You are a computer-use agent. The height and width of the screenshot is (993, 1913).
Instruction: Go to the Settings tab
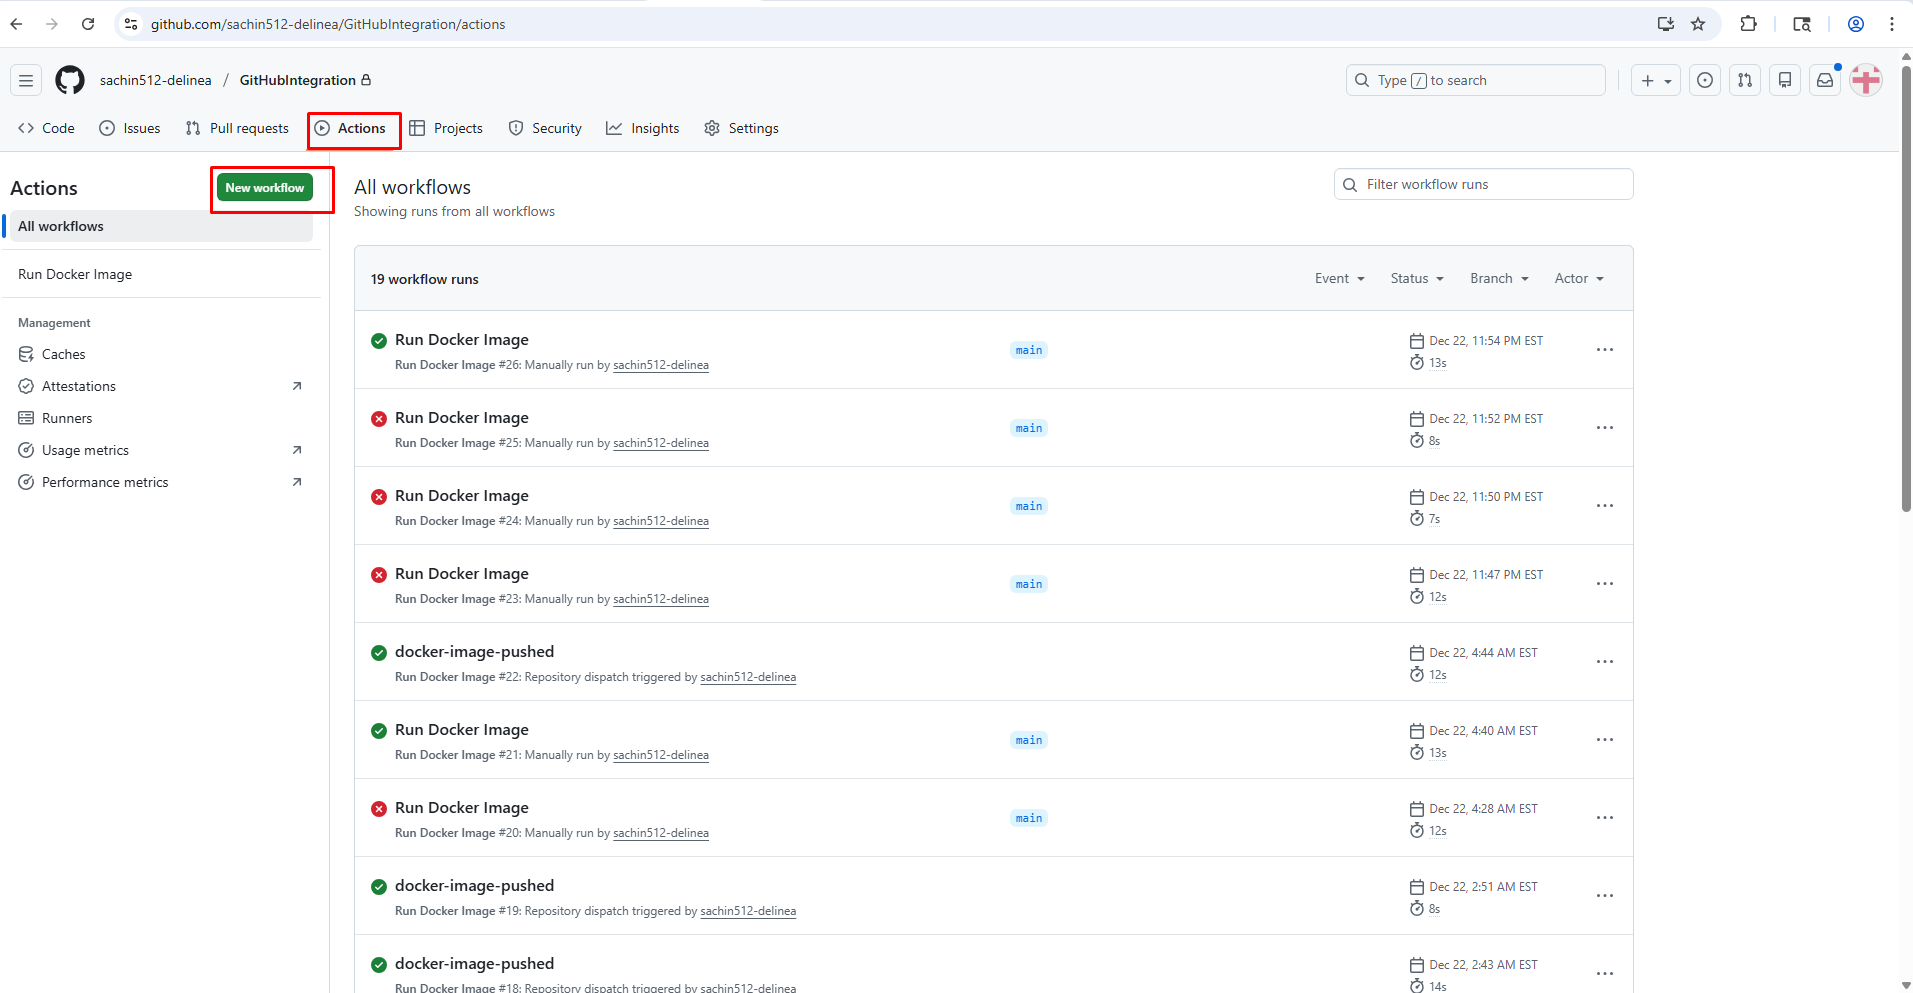(741, 128)
